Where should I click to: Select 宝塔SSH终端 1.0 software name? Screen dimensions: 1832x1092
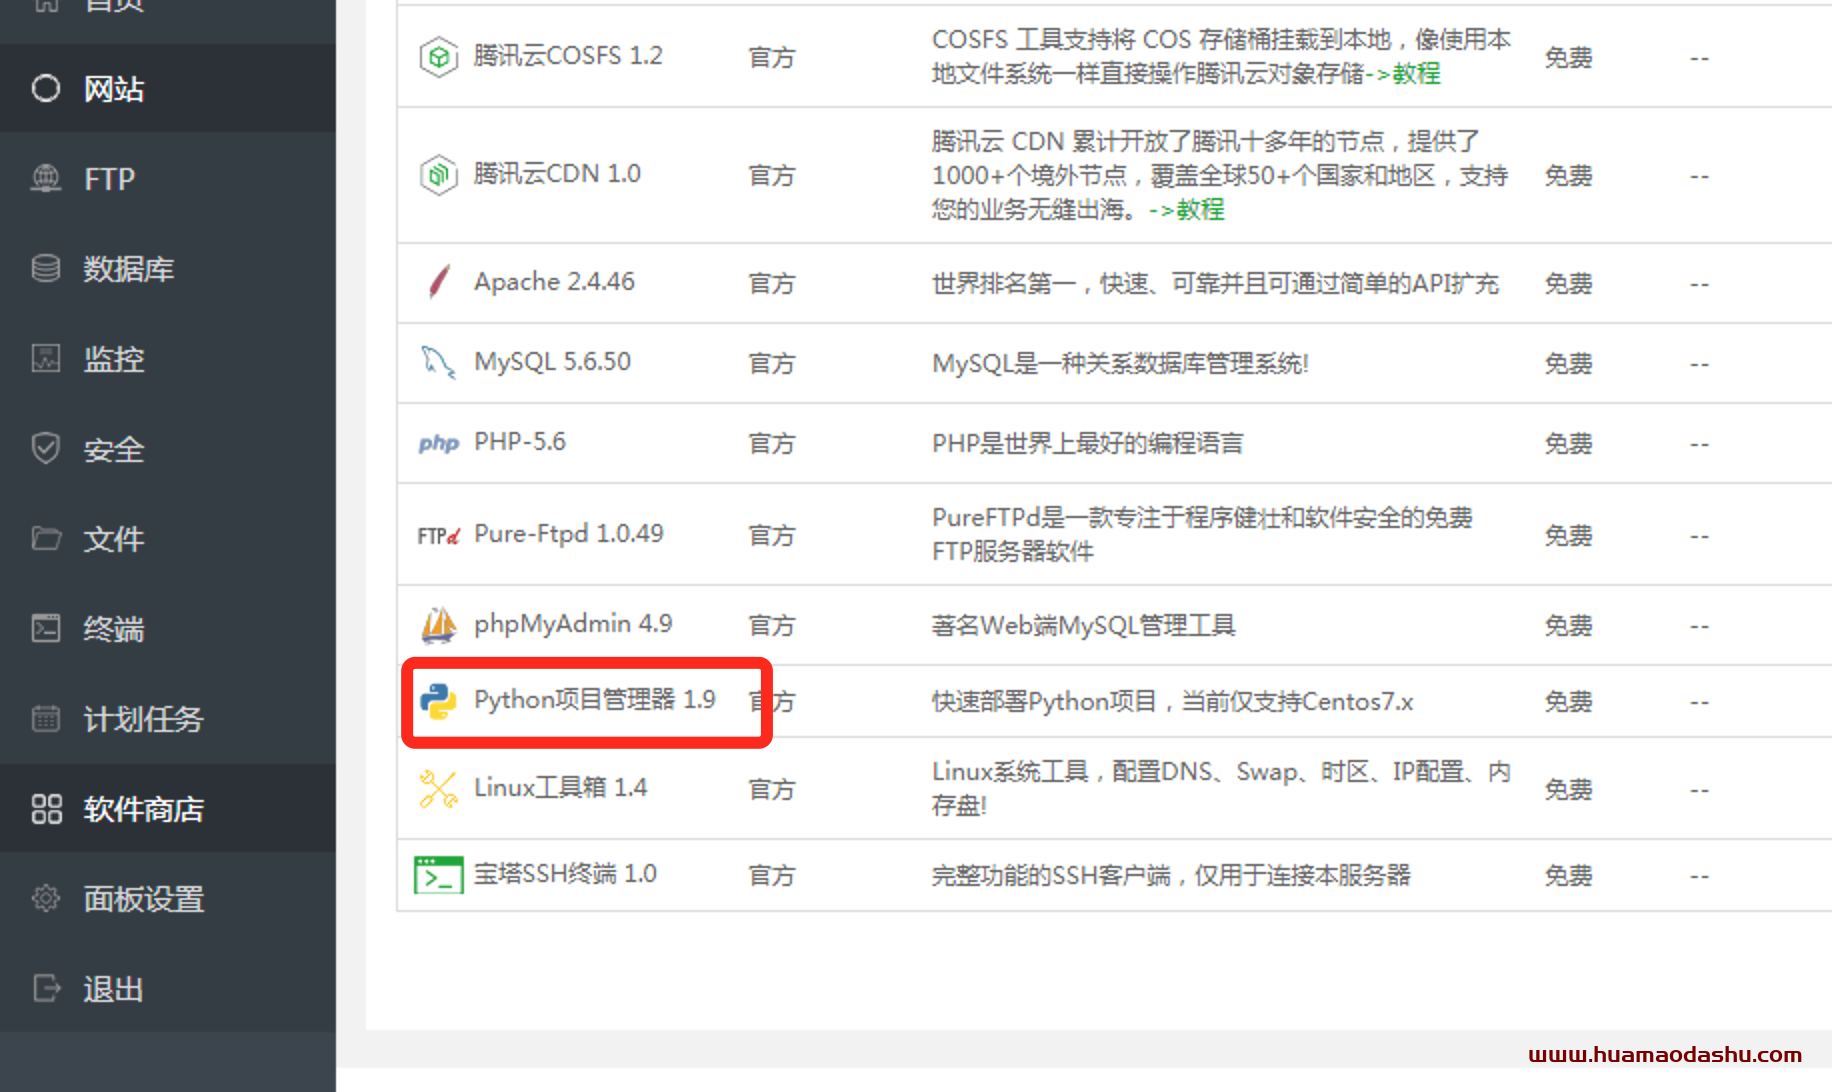[x=565, y=873]
